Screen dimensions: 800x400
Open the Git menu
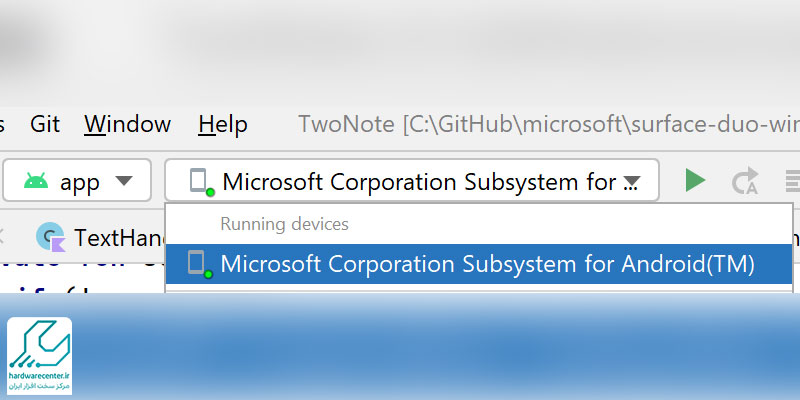(45, 124)
